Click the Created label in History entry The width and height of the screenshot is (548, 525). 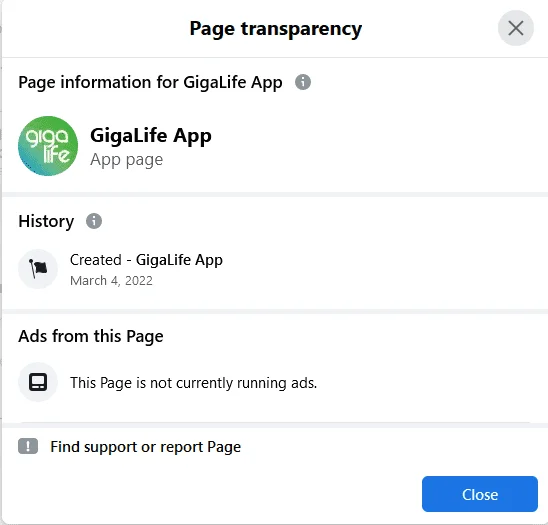click(96, 260)
